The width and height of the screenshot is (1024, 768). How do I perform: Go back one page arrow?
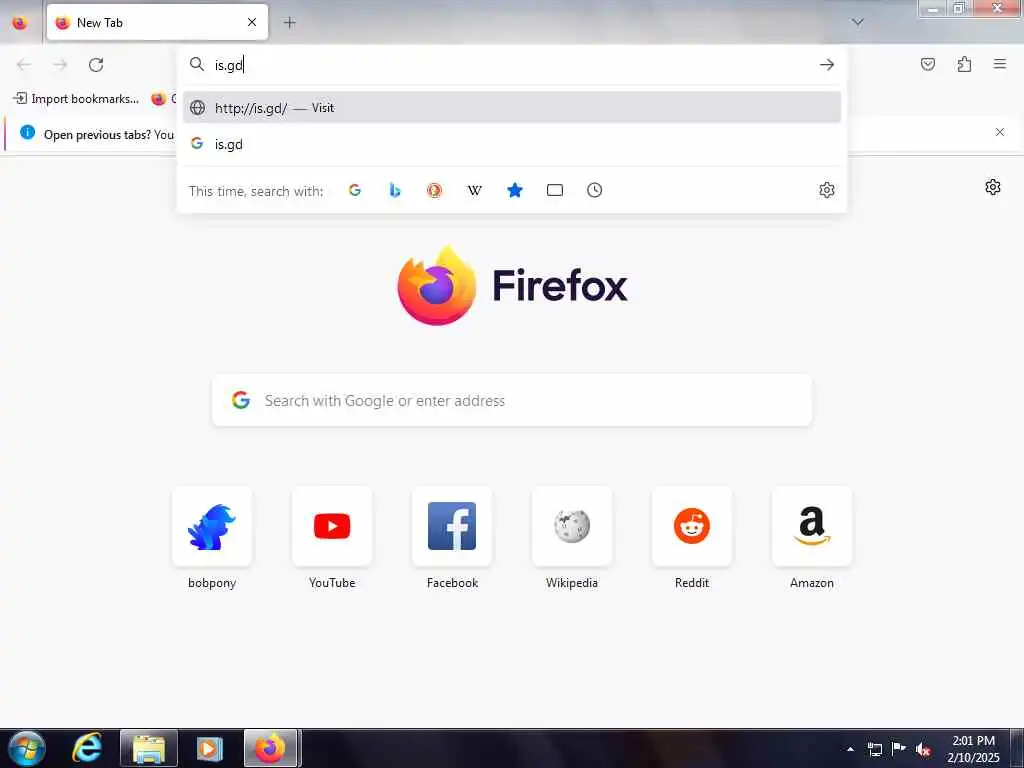pyautogui.click(x=24, y=64)
